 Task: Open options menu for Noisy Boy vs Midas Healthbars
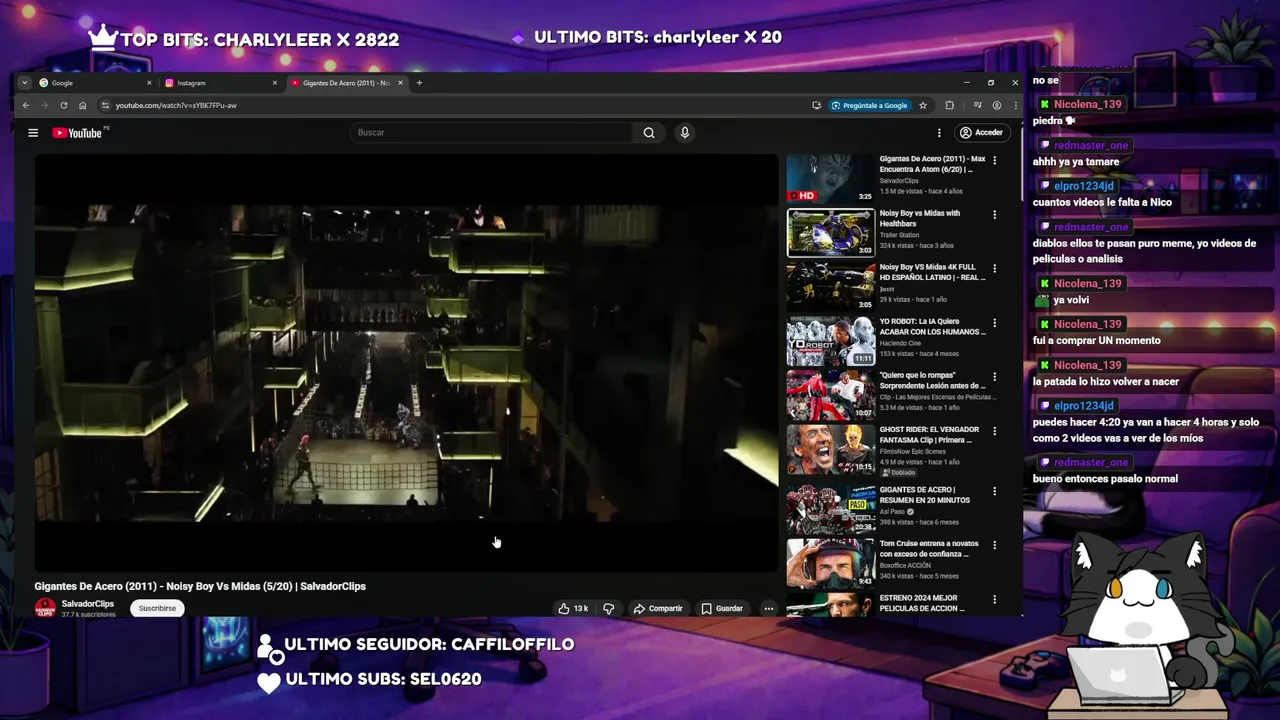(x=994, y=214)
